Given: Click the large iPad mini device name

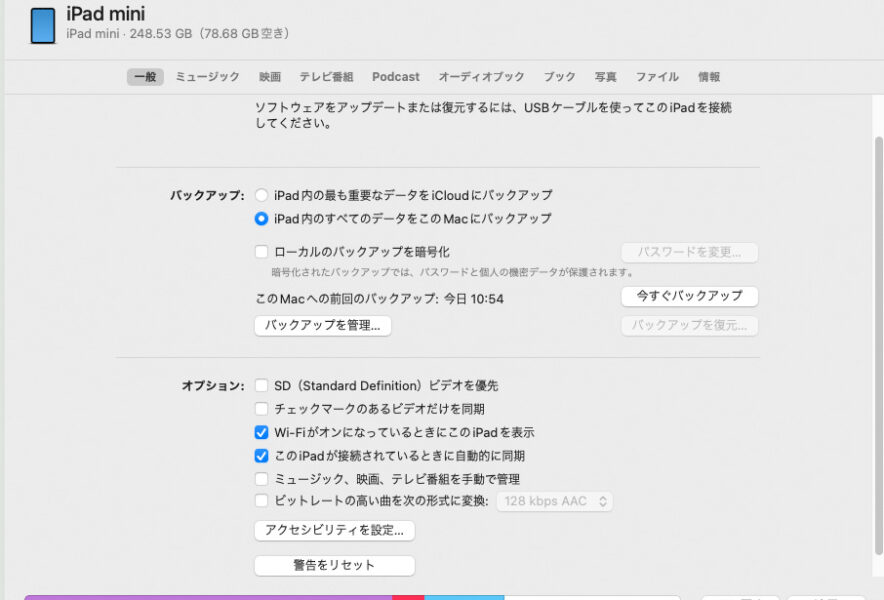Looking at the screenshot, I should click(105, 14).
